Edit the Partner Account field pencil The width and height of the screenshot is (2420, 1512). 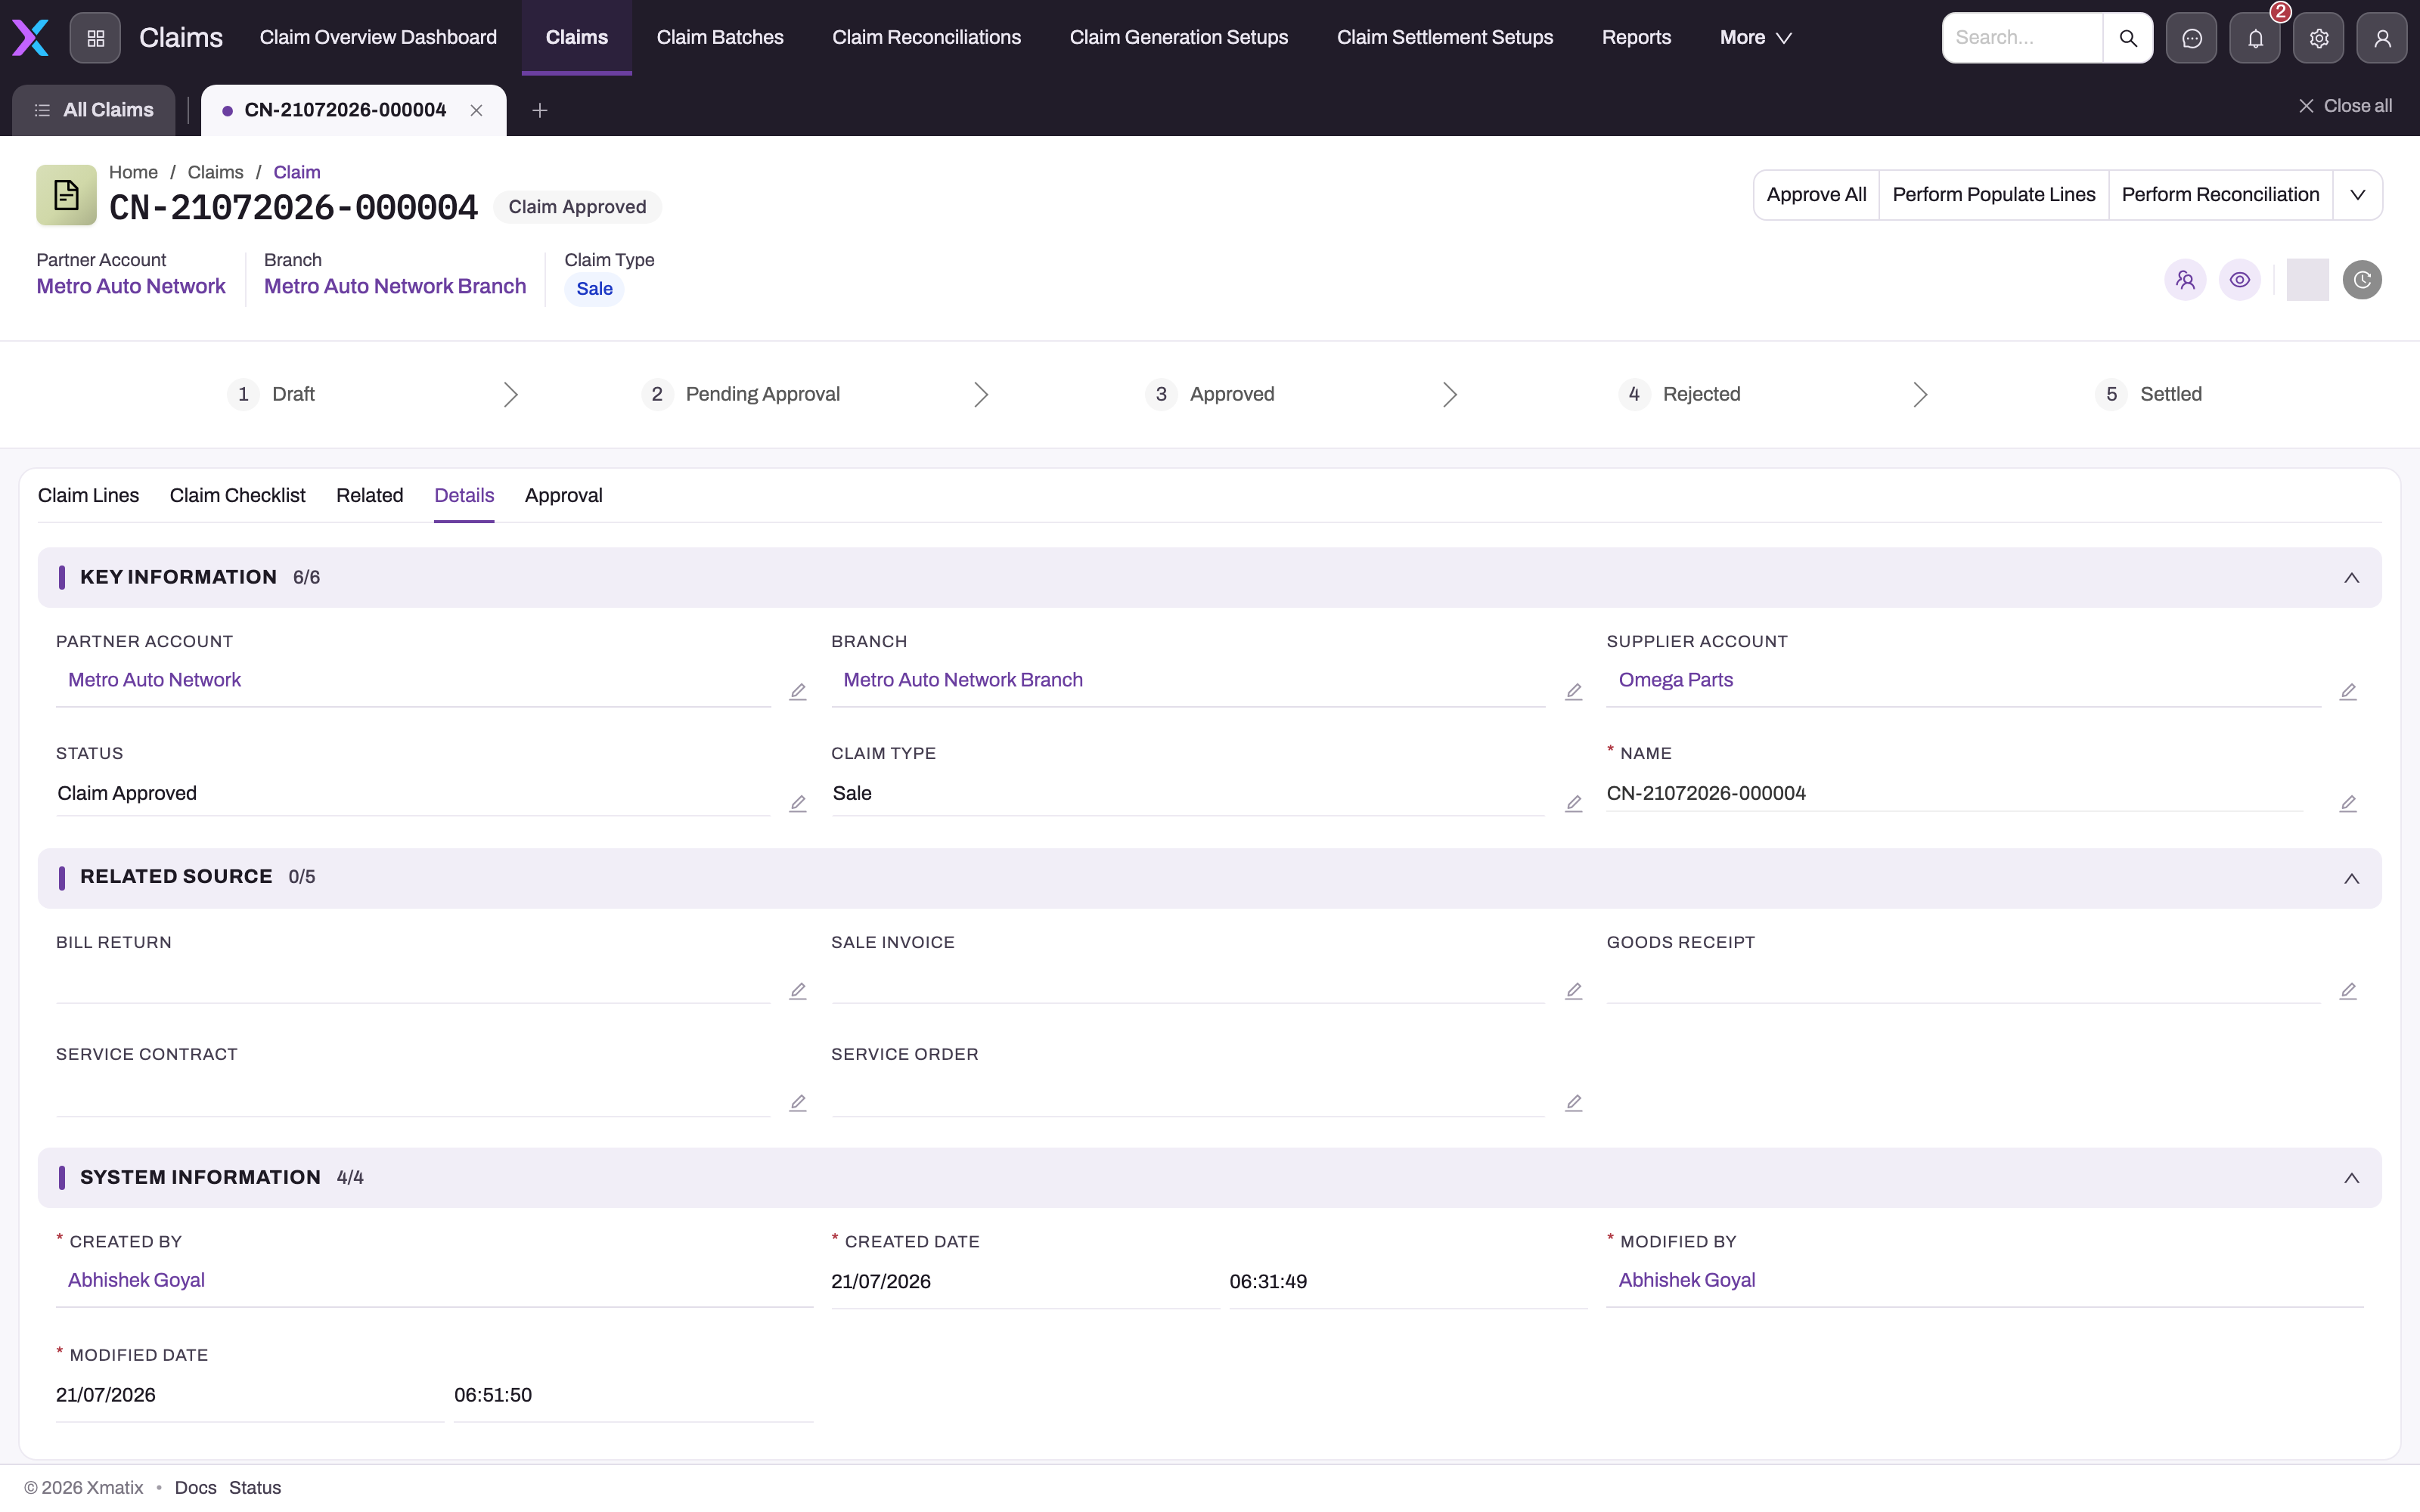[x=797, y=692]
